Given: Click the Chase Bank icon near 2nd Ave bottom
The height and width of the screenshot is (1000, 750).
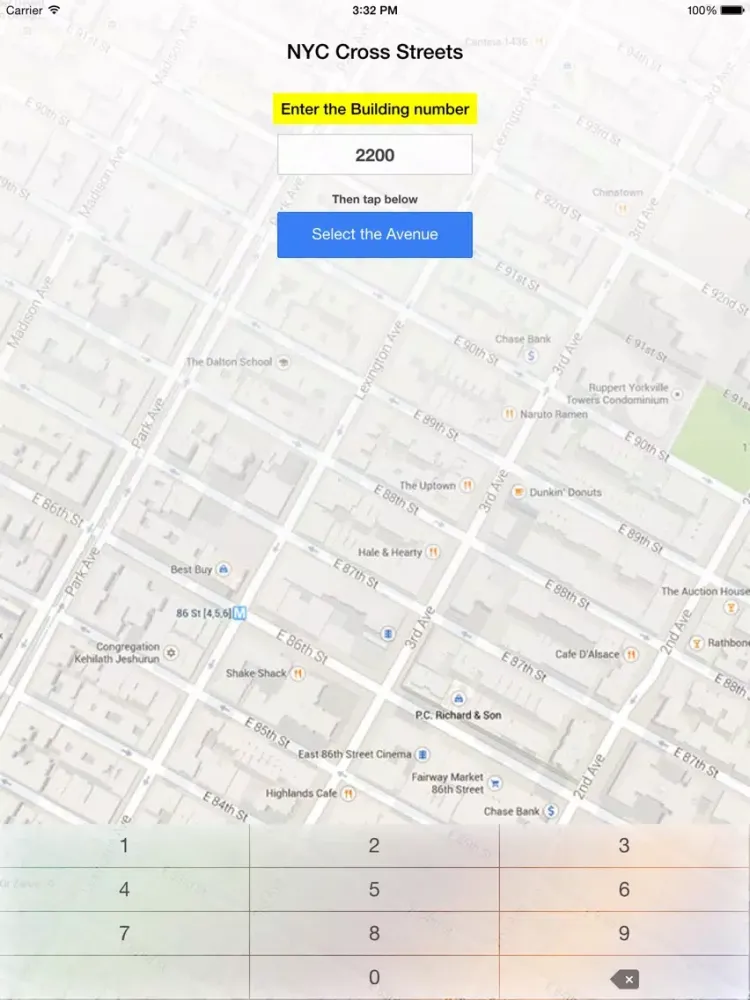Looking at the screenshot, I should tap(550, 811).
